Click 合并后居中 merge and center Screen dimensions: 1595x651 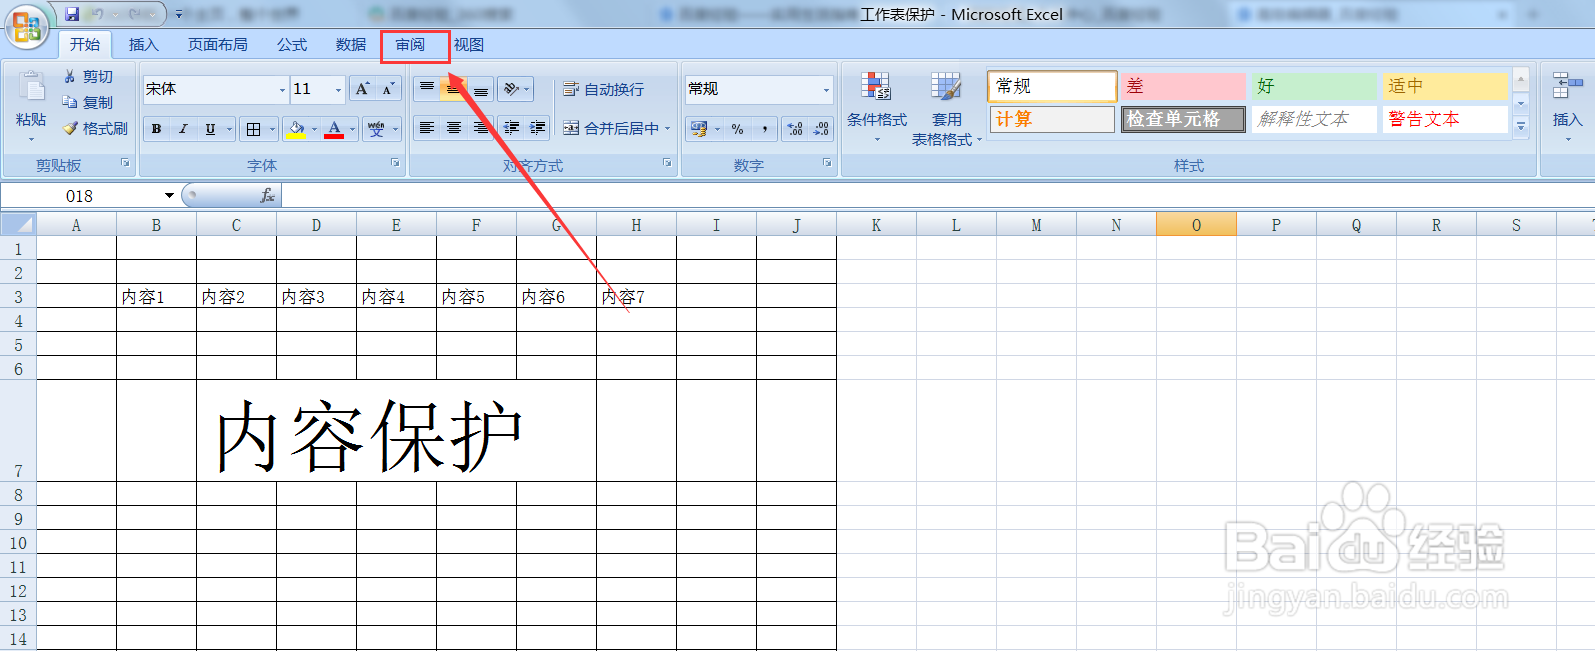pos(611,128)
